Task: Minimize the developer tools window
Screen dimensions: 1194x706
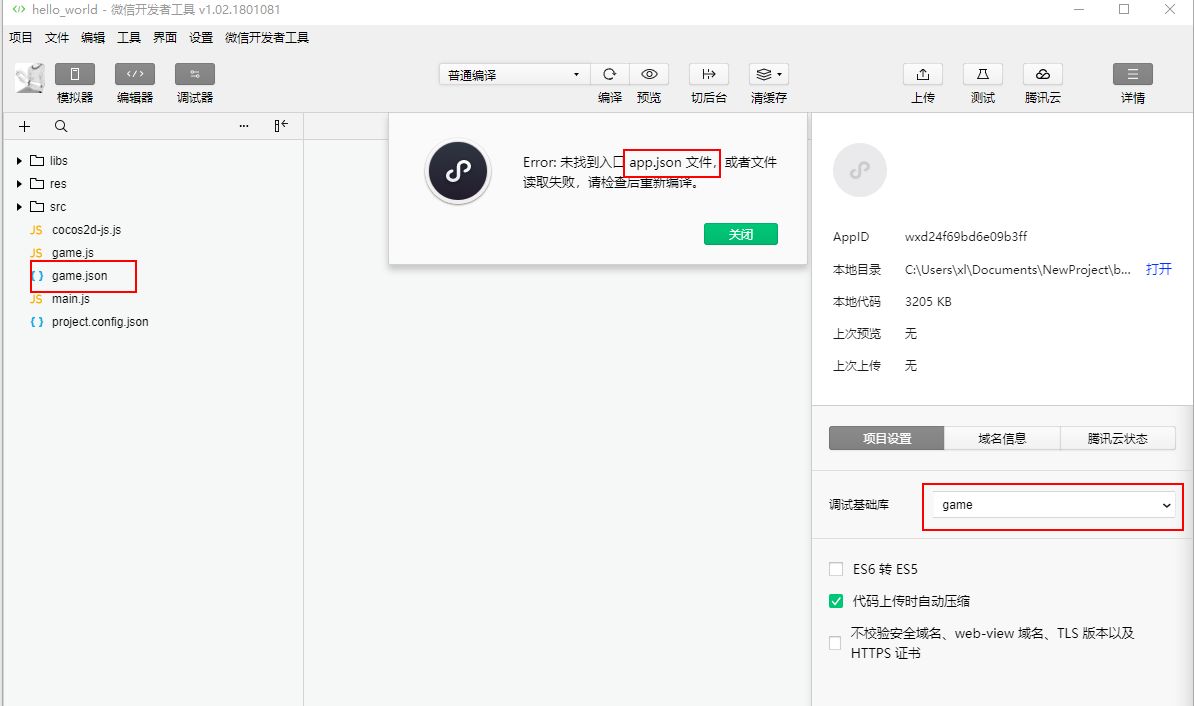Action: pos(1079,9)
